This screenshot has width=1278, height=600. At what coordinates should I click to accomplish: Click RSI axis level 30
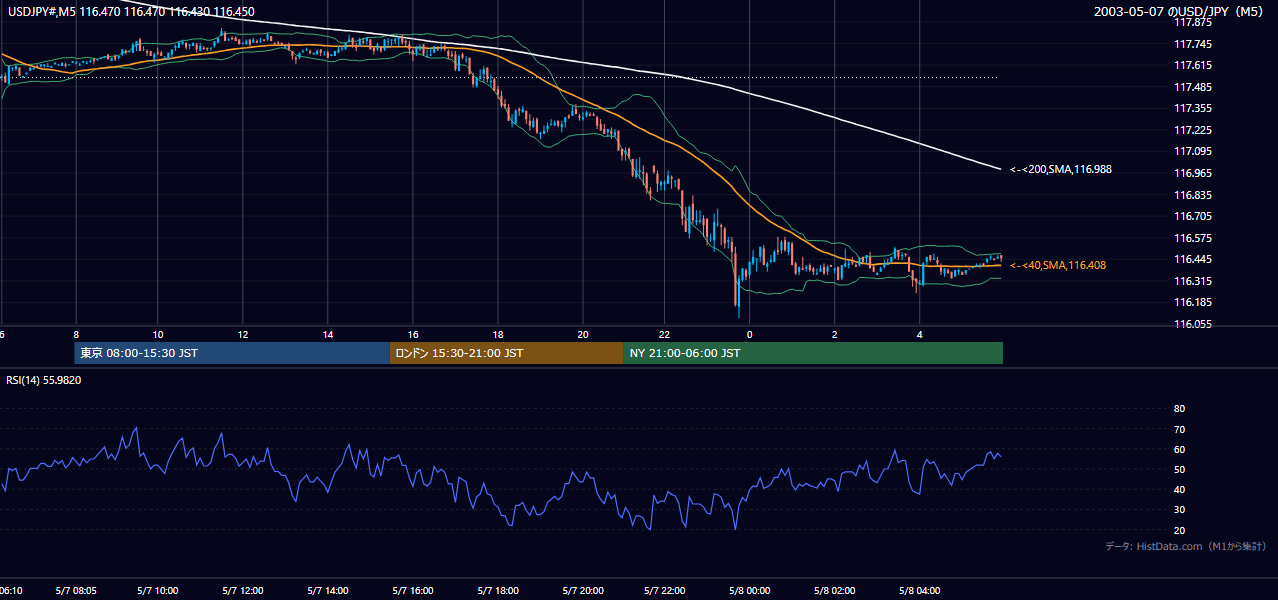[1179, 510]
